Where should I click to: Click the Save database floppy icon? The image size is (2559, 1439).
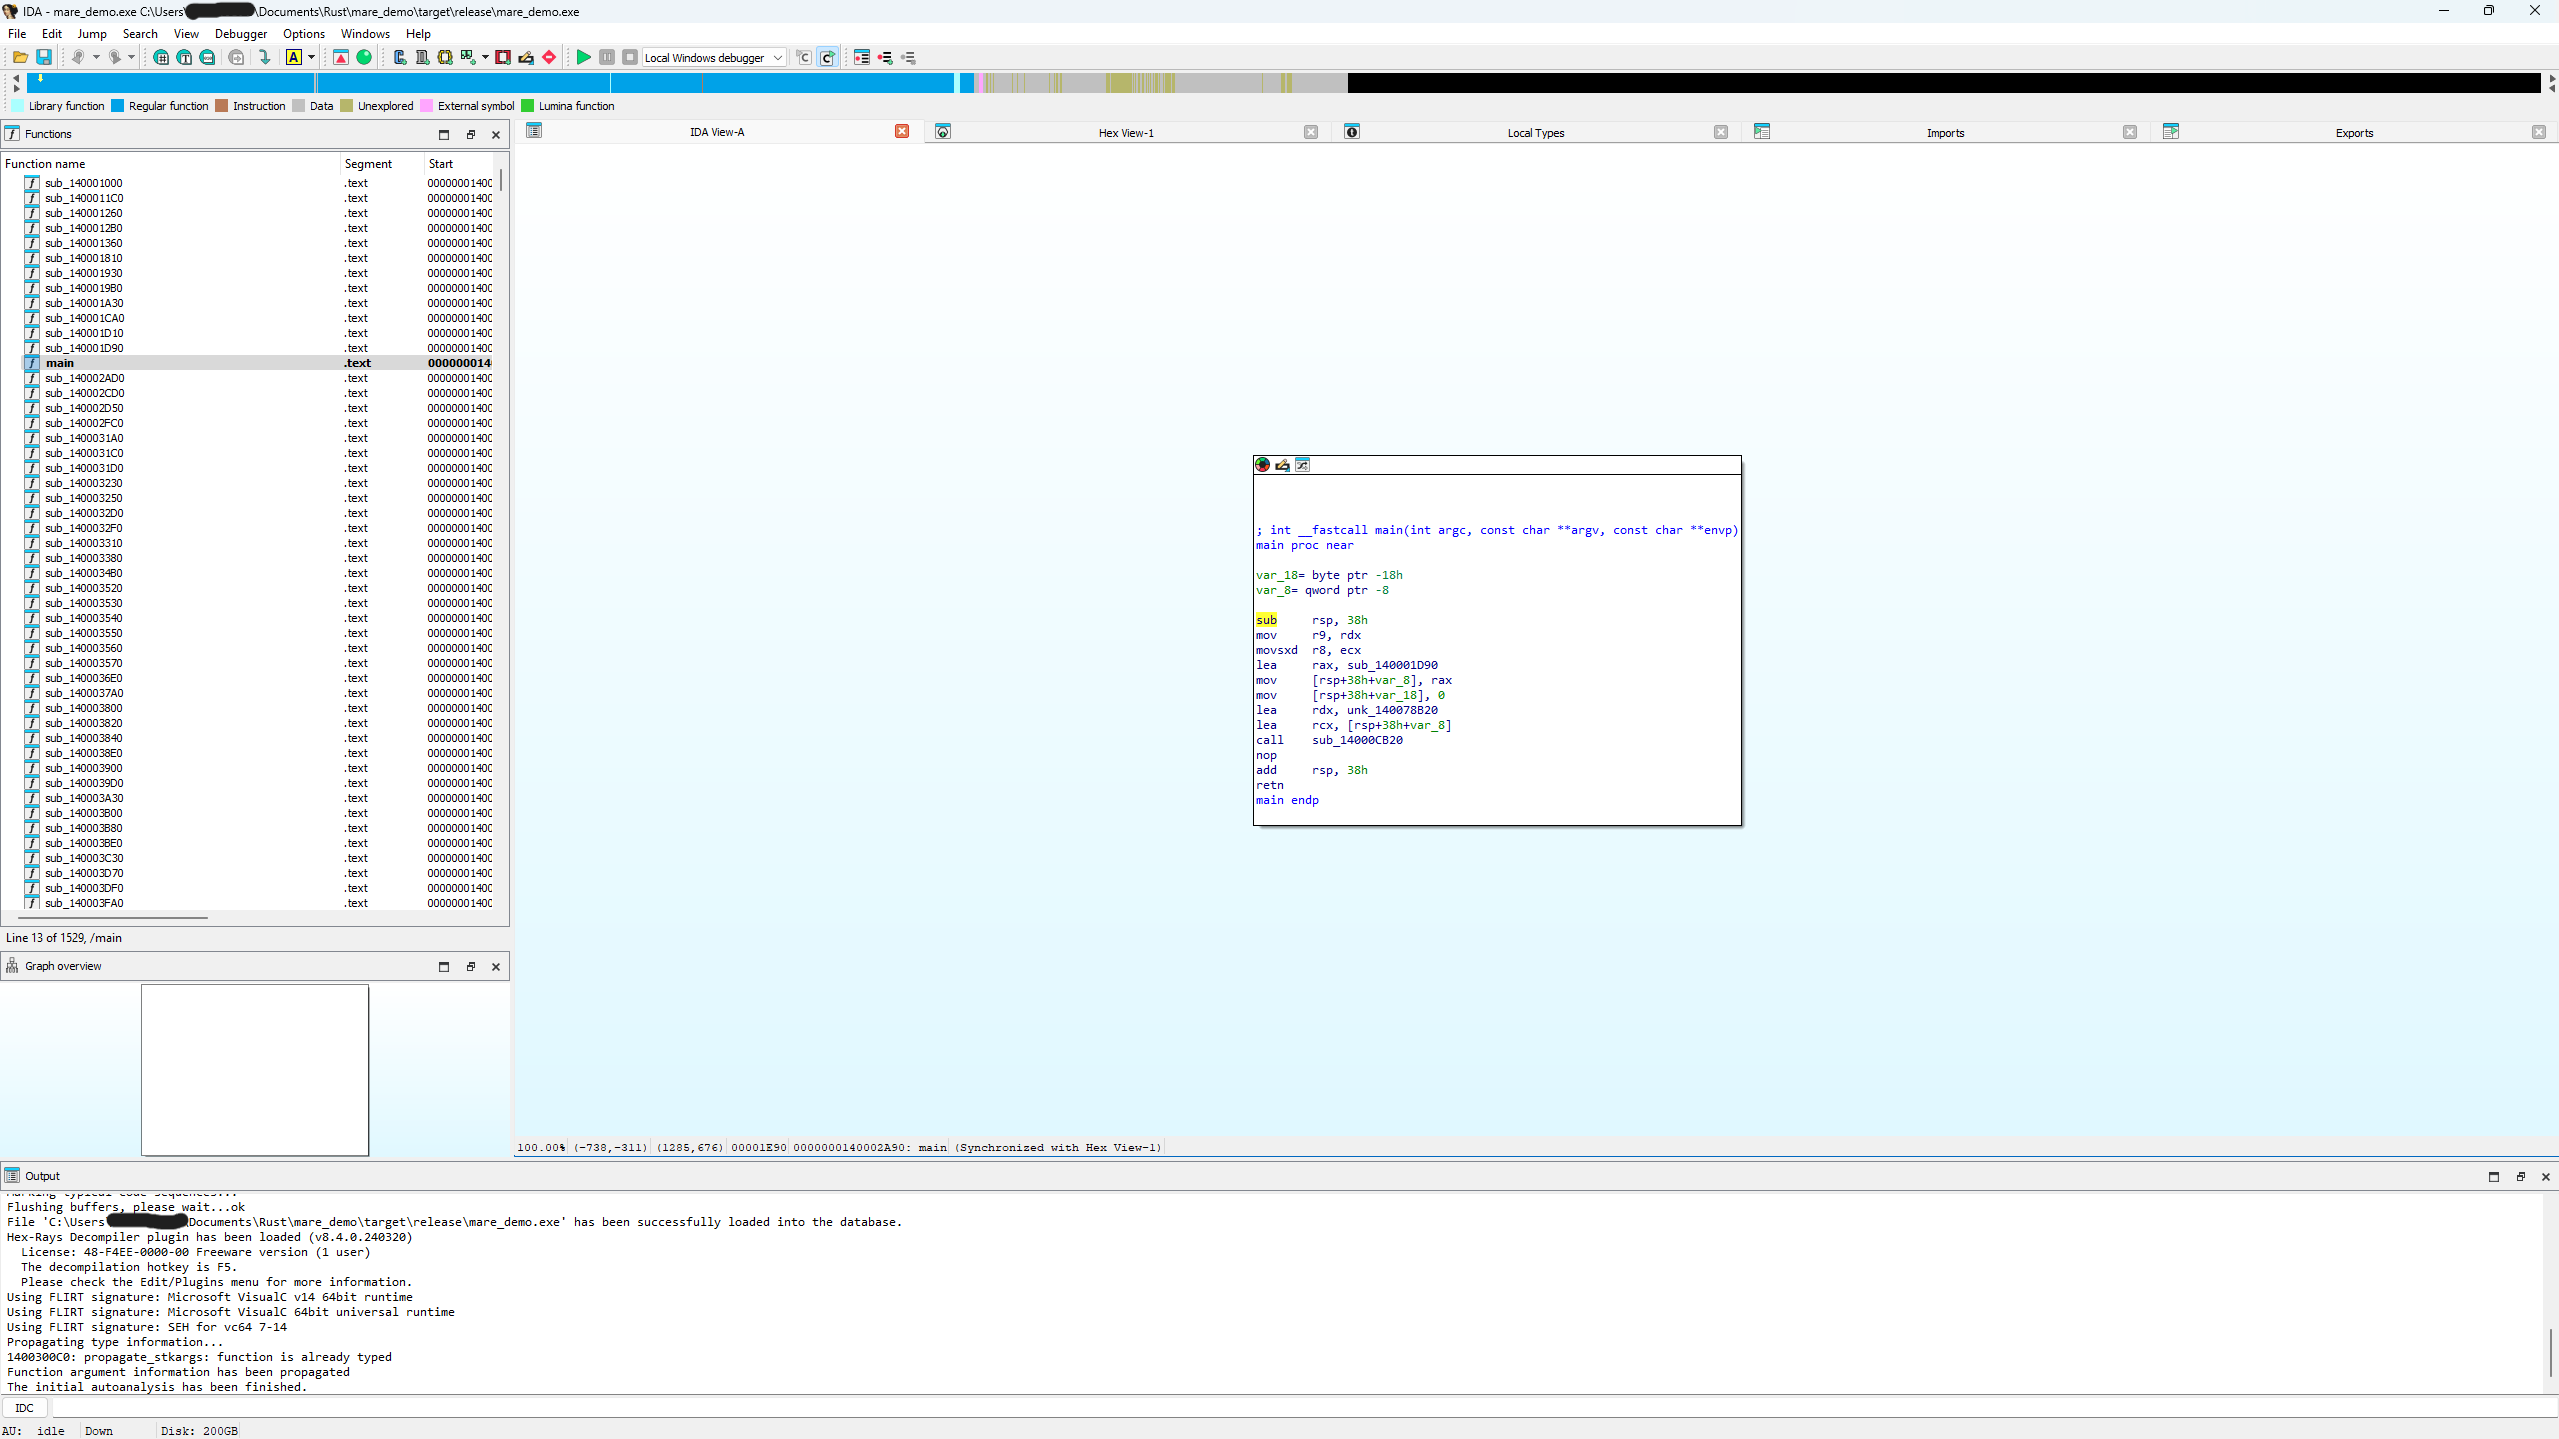tap(44, 57)
